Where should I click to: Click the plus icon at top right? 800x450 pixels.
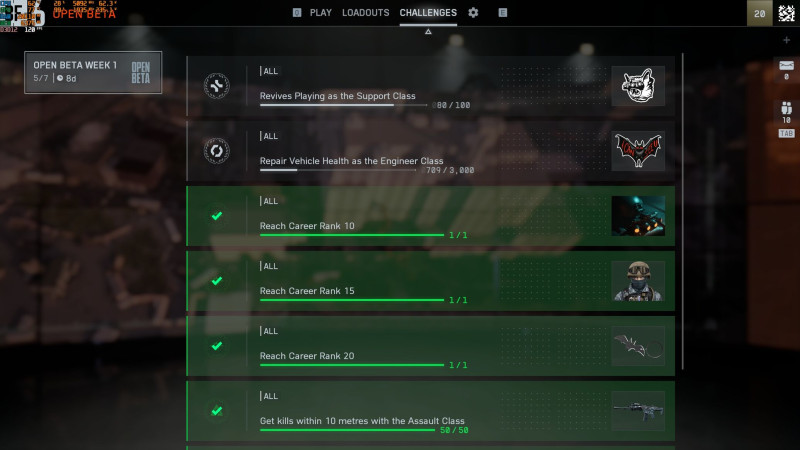[786, 40]
